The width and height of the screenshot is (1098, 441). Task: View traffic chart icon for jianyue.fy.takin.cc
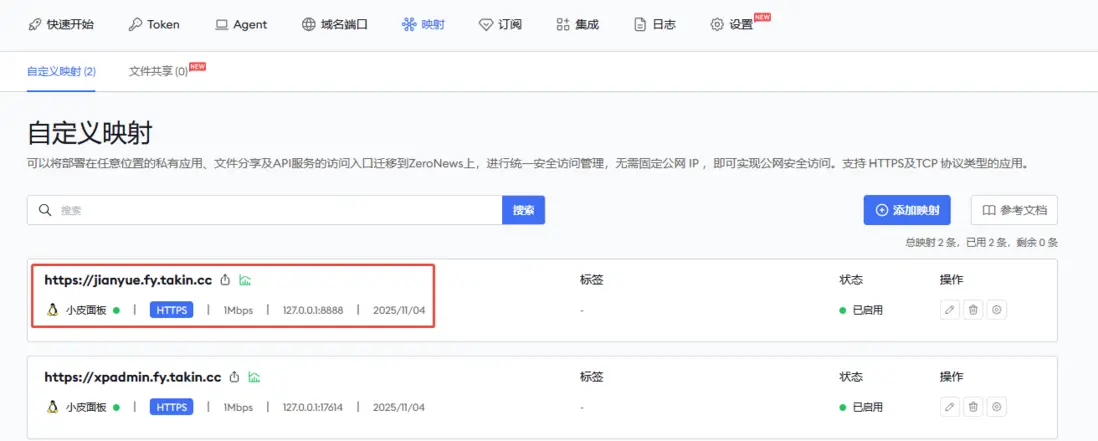click(245, 280)
